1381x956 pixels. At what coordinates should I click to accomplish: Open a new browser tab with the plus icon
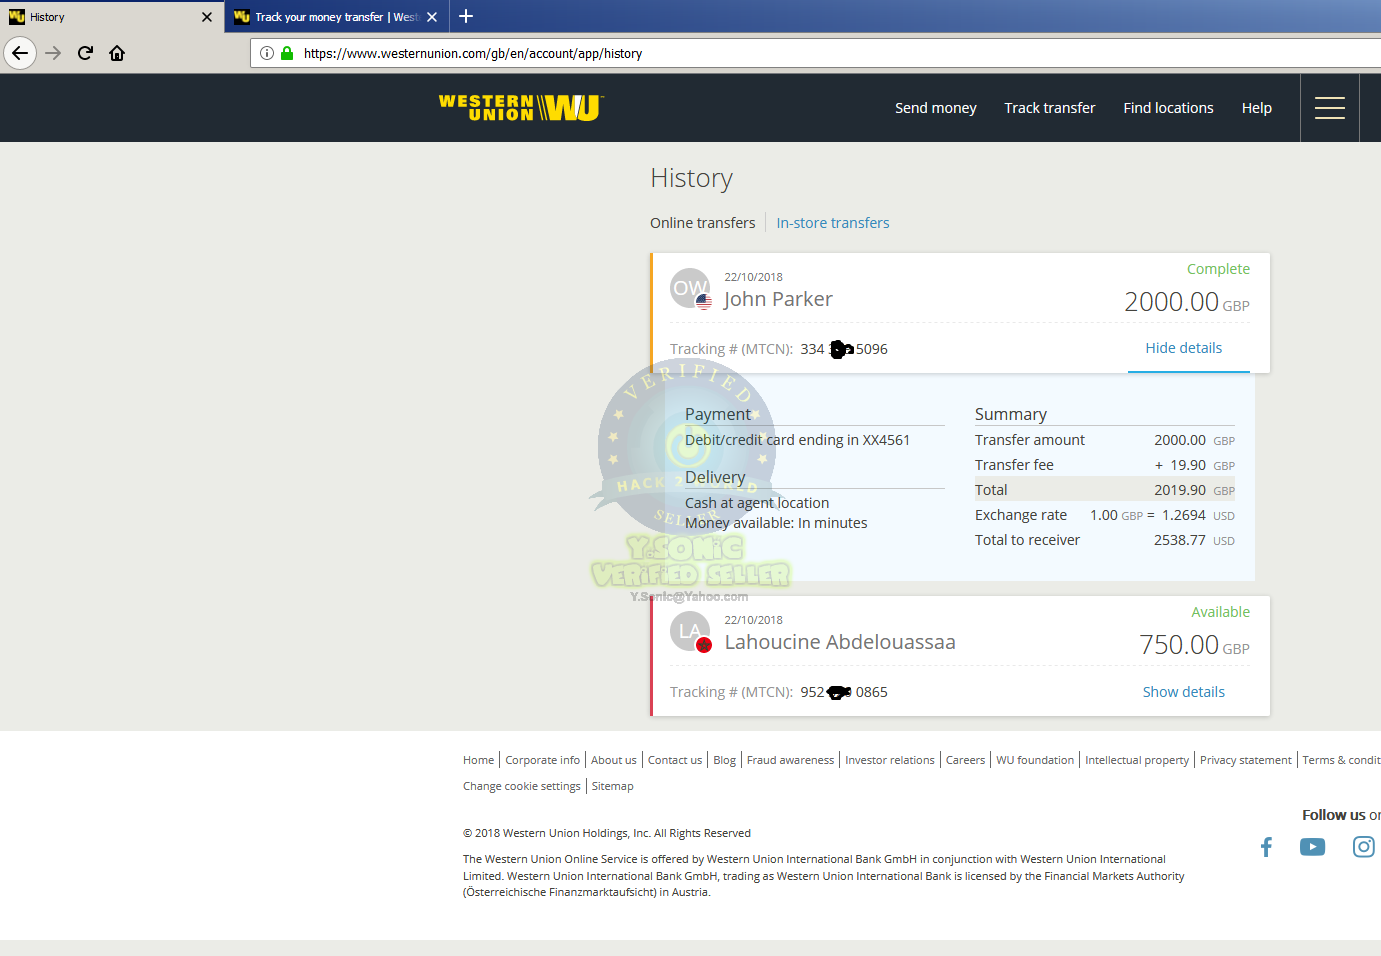[466, 16]
